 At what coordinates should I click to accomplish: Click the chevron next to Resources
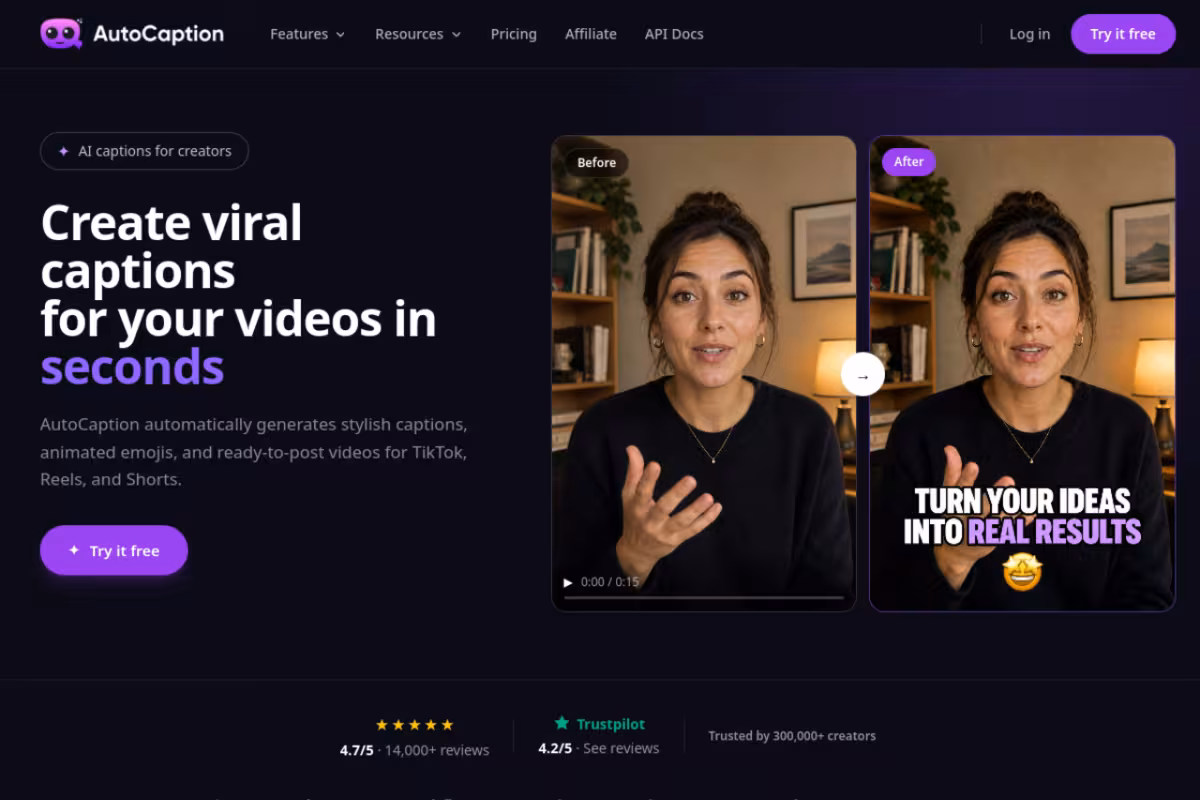[x=457, y=35]
